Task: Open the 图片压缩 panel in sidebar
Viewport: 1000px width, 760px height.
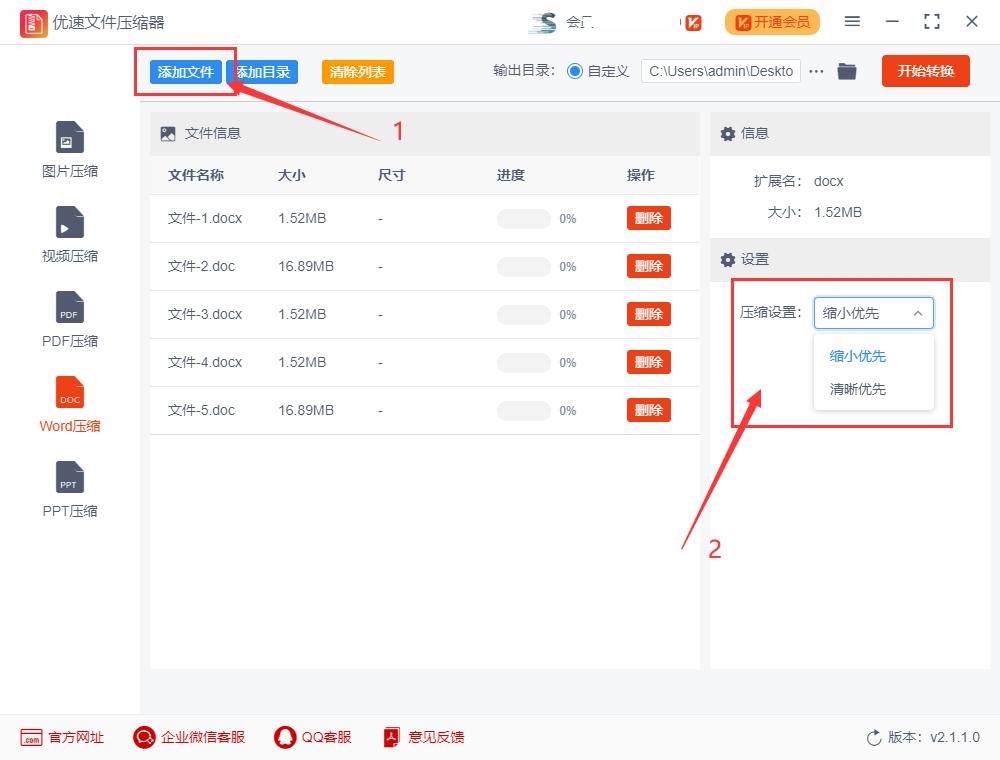Action: click(68, 148)
